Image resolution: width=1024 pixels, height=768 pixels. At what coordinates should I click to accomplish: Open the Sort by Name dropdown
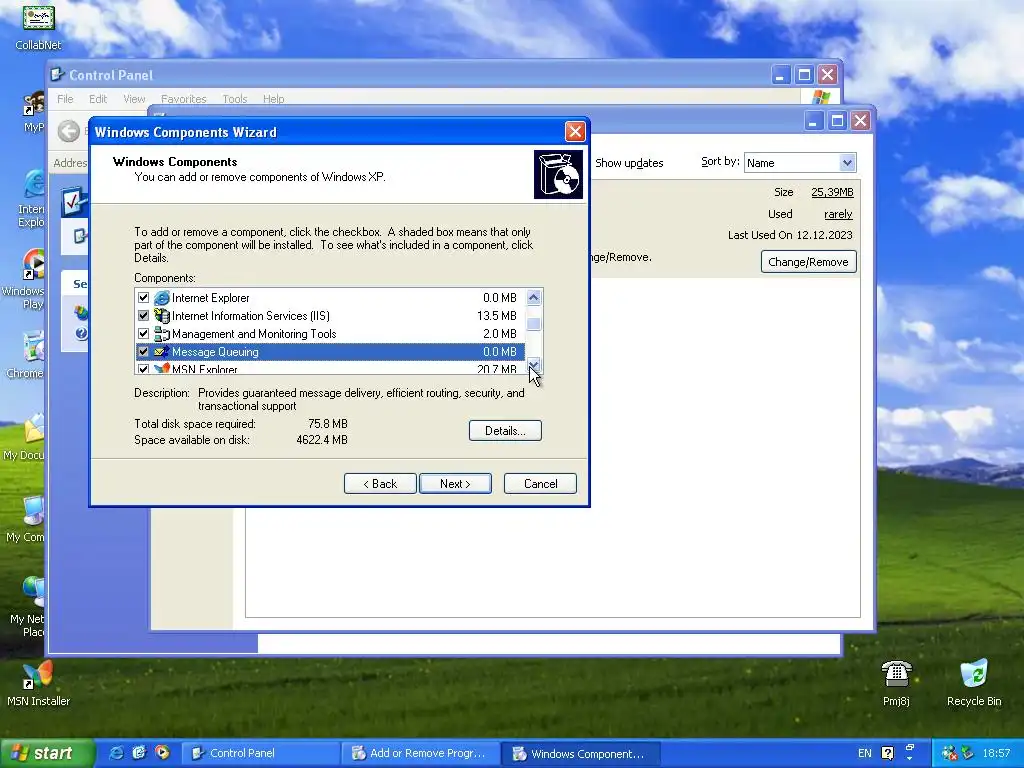coord(847,163)
